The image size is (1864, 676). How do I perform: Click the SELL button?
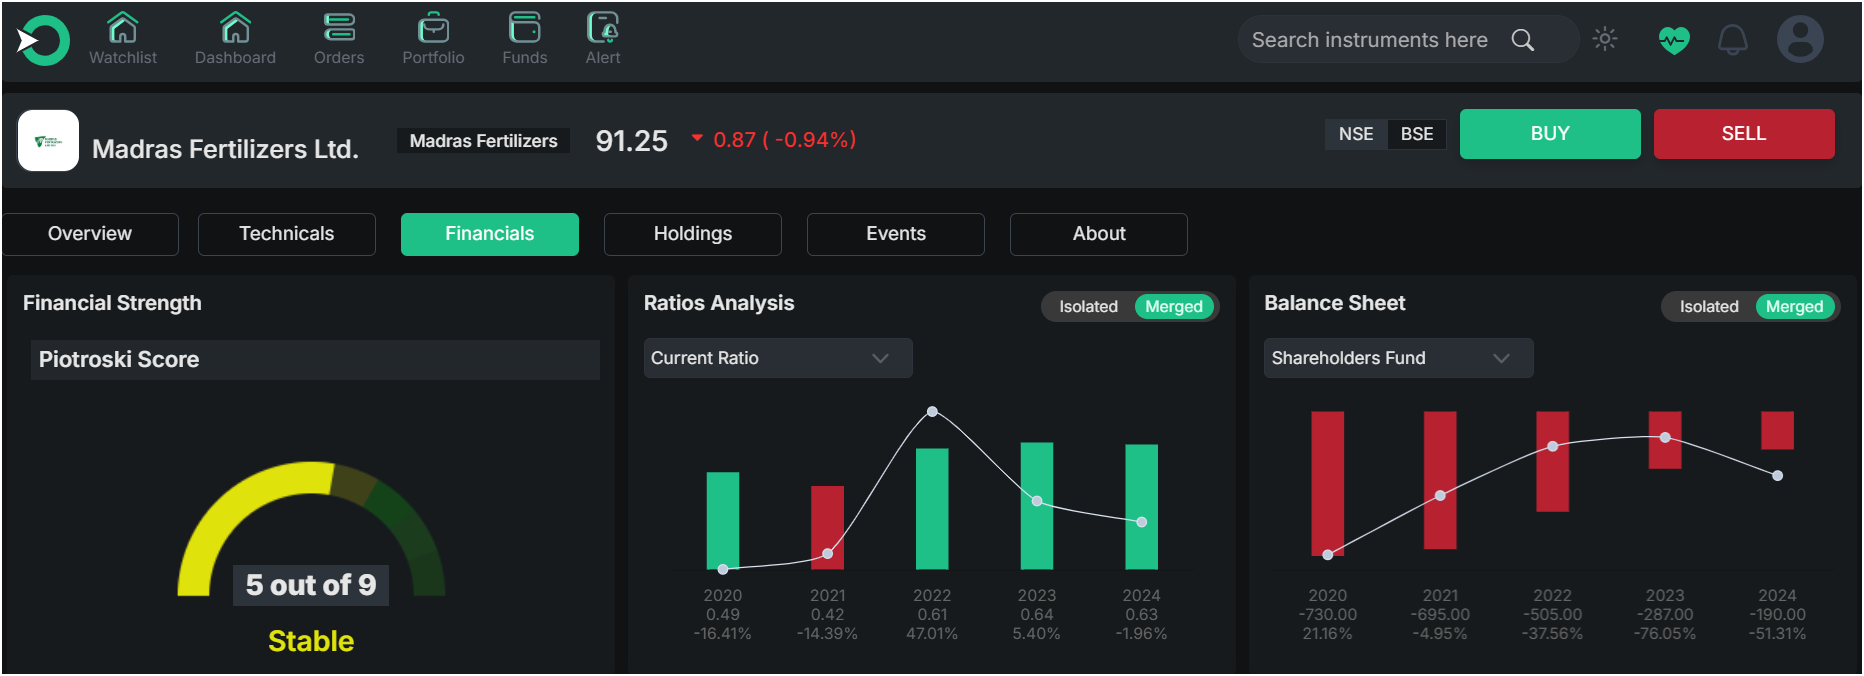1744,134
